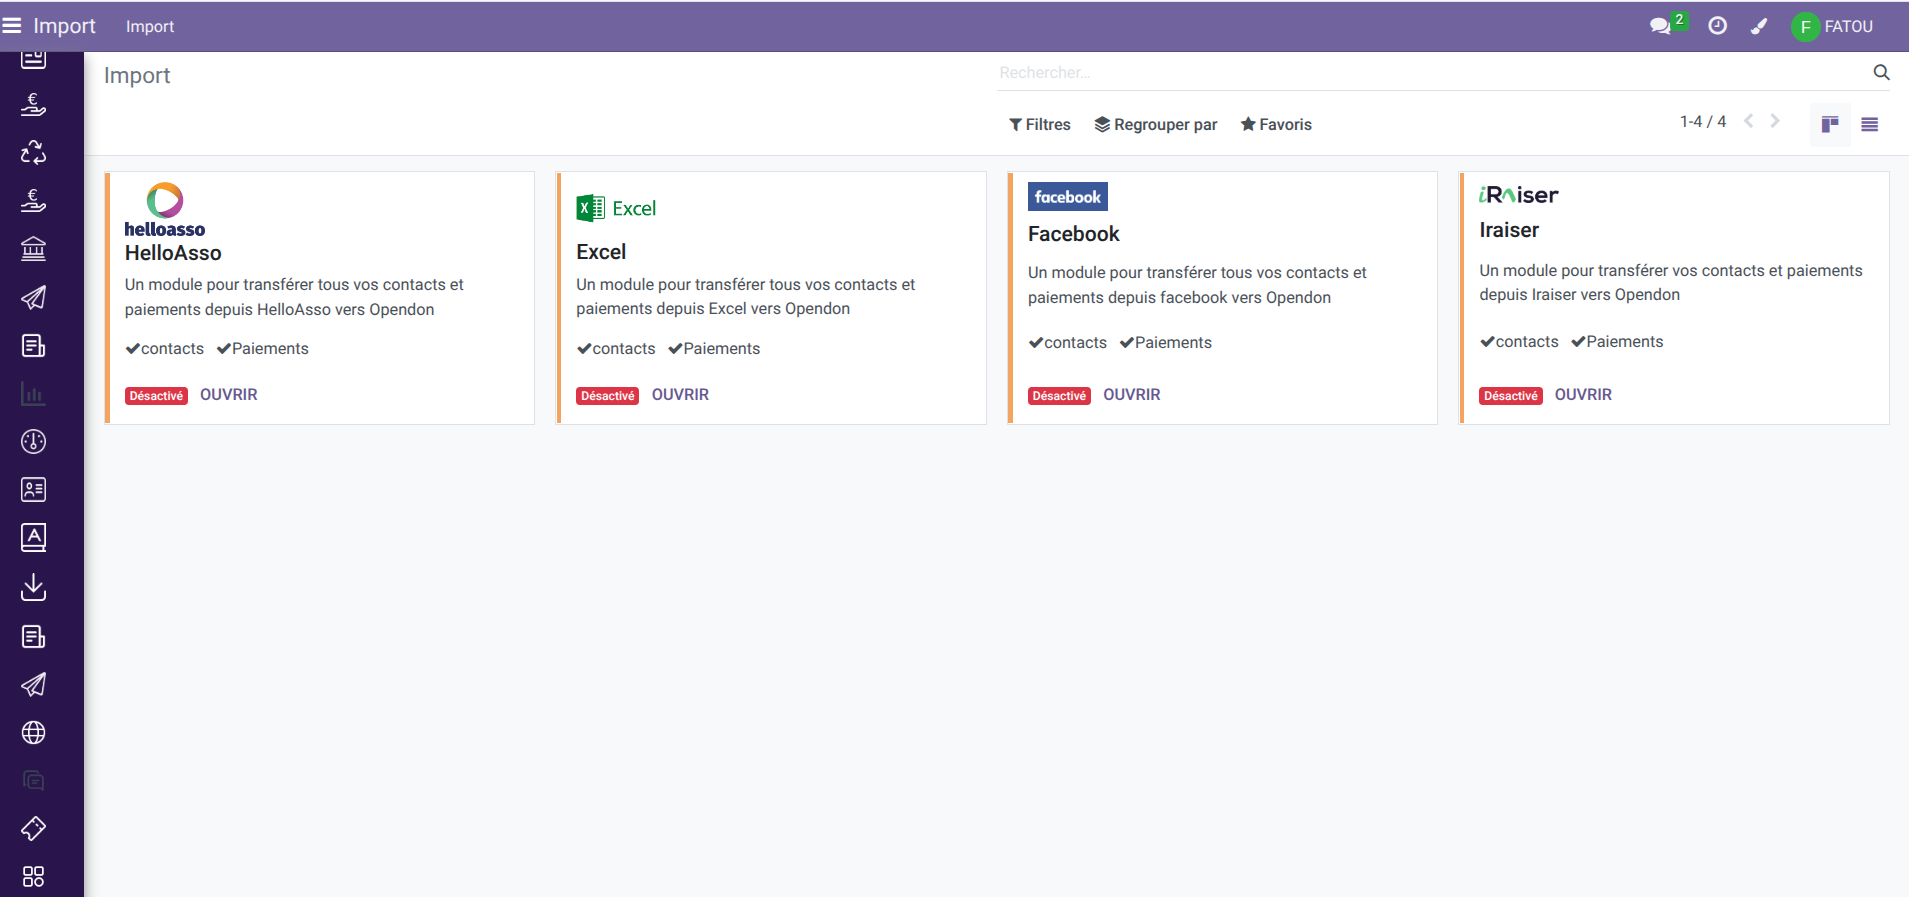Open the hamburger main menu
This screenshot has height=897, width=1909.
[x=12, y=26]
